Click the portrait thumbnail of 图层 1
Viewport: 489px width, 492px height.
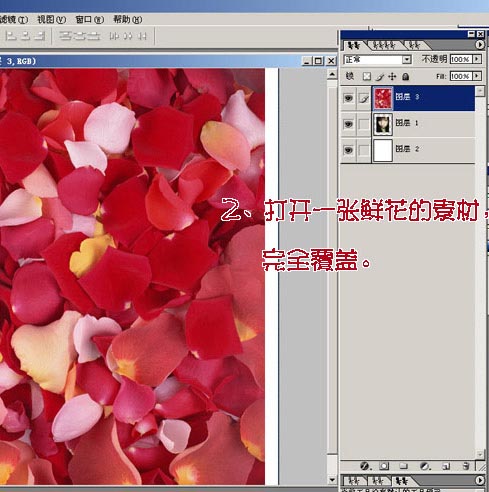pyautogui.click(x=383, y=124)
